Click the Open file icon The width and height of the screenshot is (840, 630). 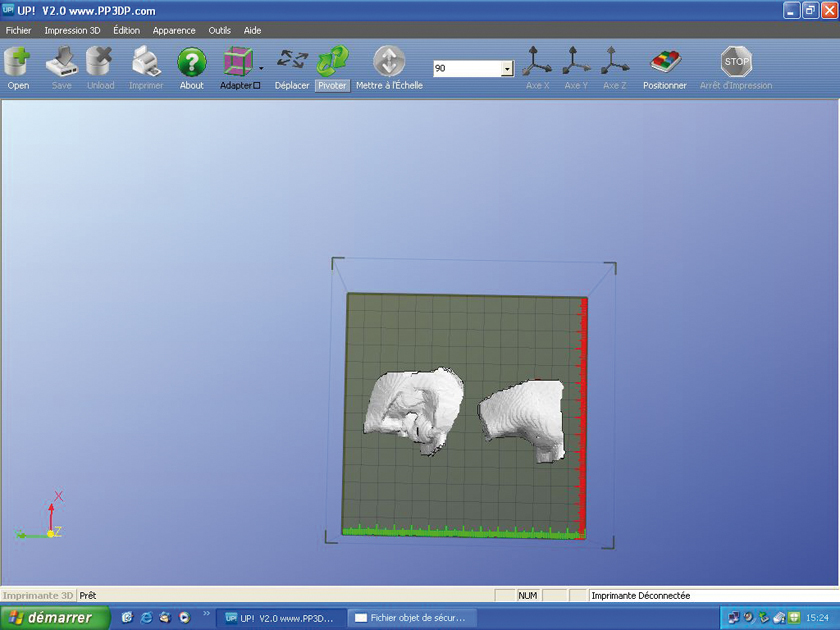click(x=18, y=63)
